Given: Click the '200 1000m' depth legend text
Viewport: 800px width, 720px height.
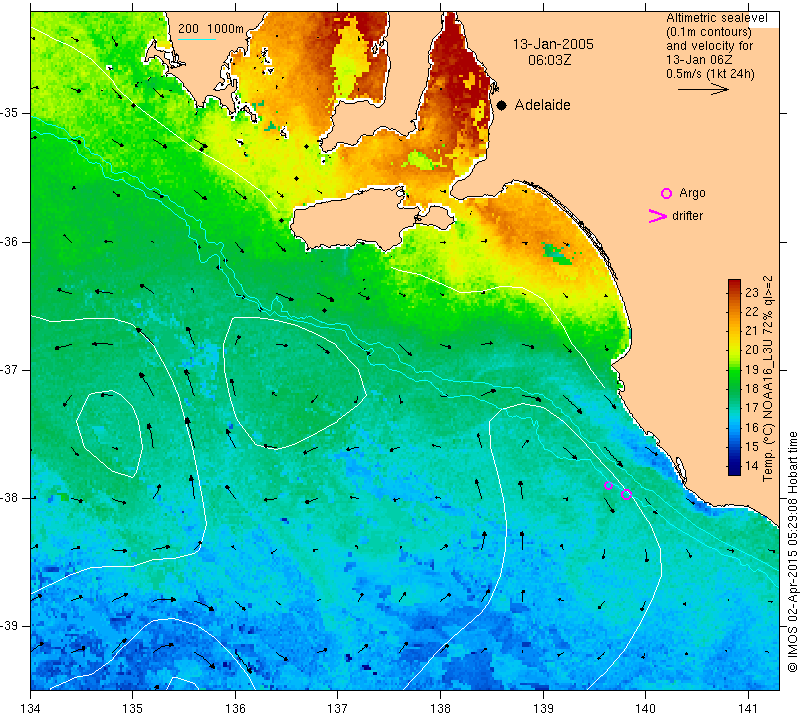Looking at the screenshot, I should pos(211,29).
